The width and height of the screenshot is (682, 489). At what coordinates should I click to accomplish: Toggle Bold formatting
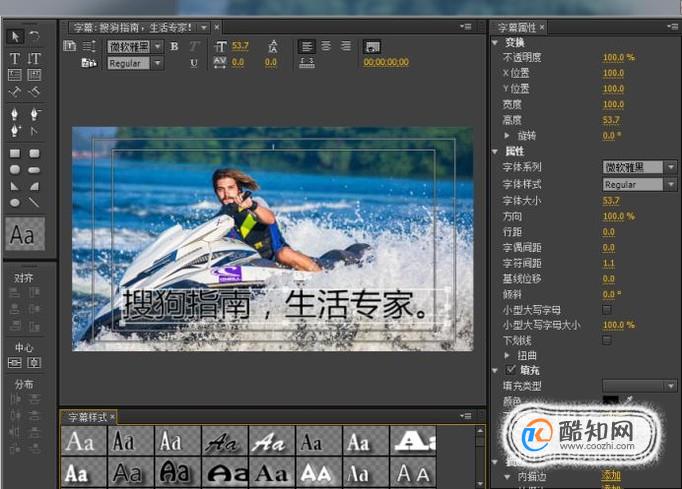[x=174, y=46]
